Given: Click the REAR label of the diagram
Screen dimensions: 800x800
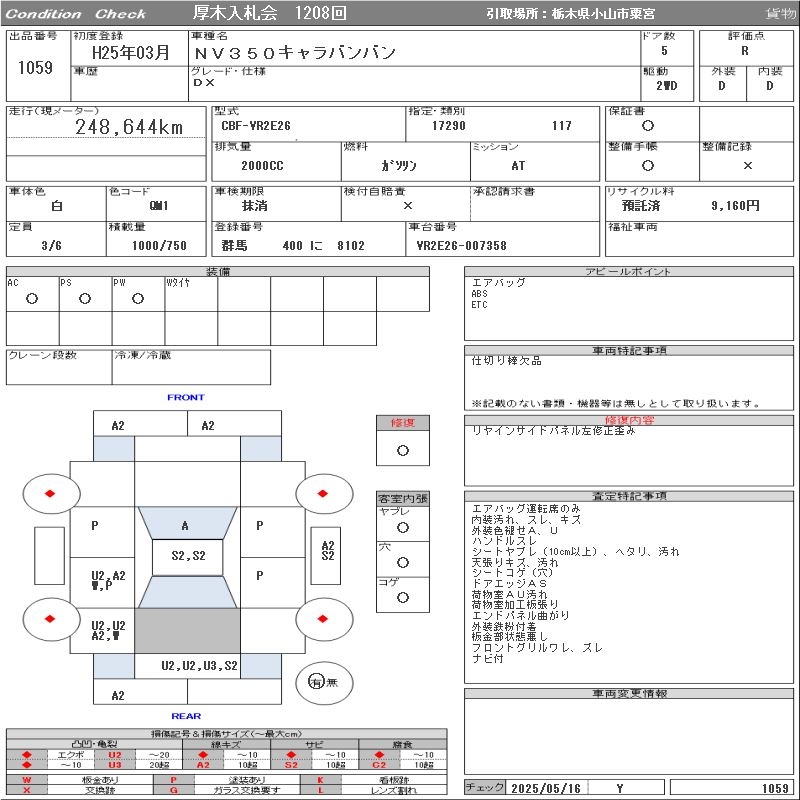Looking at the screenshot, I should tap(186, 716).
